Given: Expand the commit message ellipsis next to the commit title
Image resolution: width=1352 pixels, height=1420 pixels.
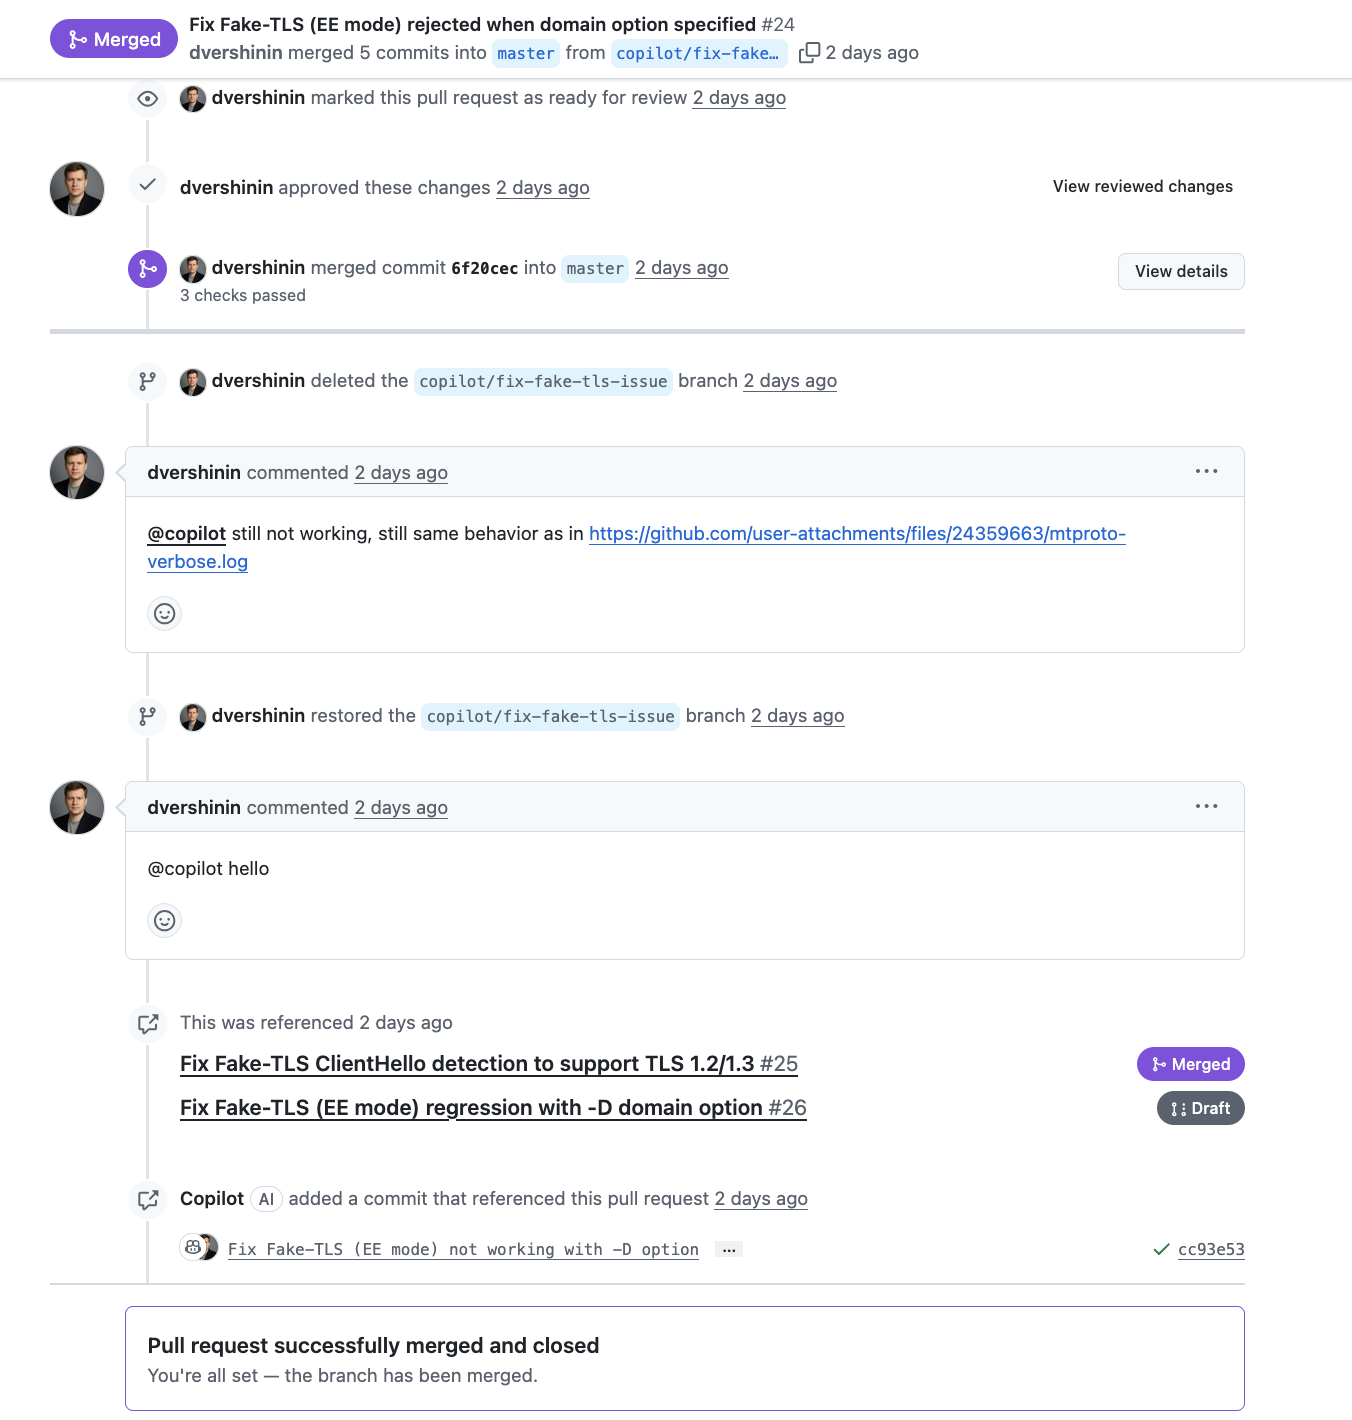Looking at the screenshot, I should tap(729, 1248).
